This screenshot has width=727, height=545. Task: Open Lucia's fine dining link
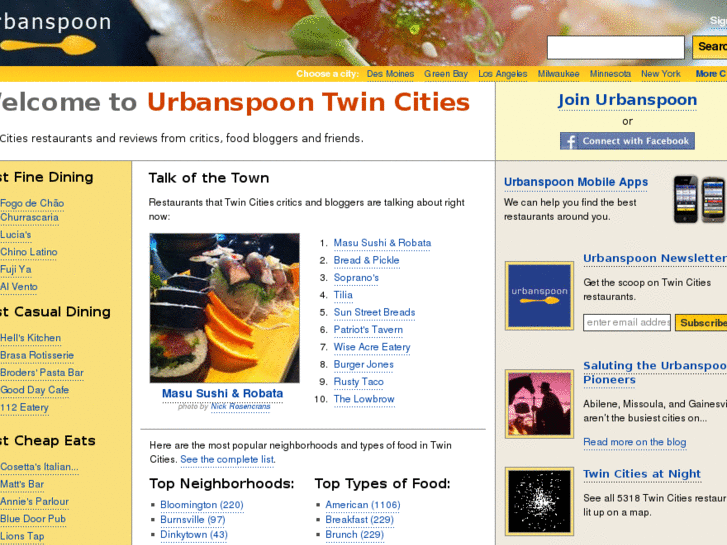click(x=15, y=235)
